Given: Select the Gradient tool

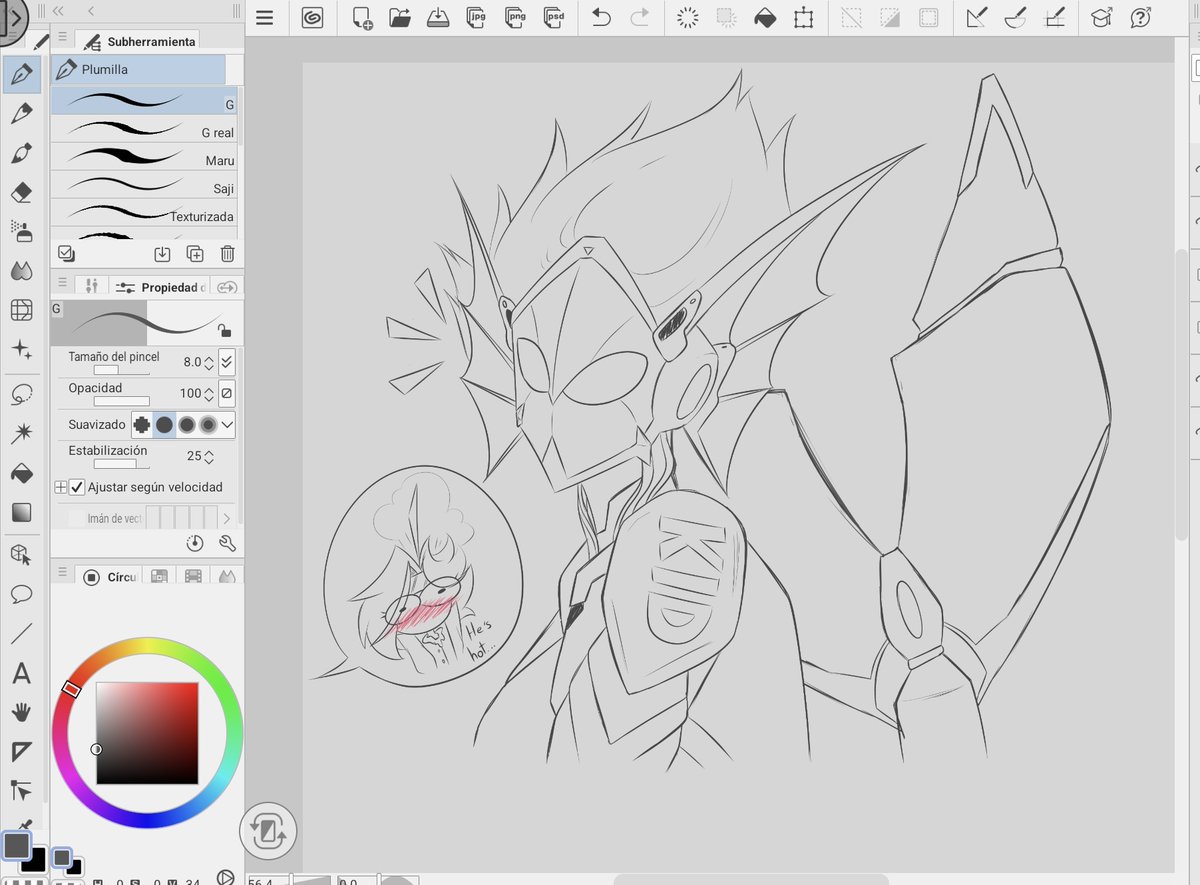Looking at the screenshot, I should point(21,512).
